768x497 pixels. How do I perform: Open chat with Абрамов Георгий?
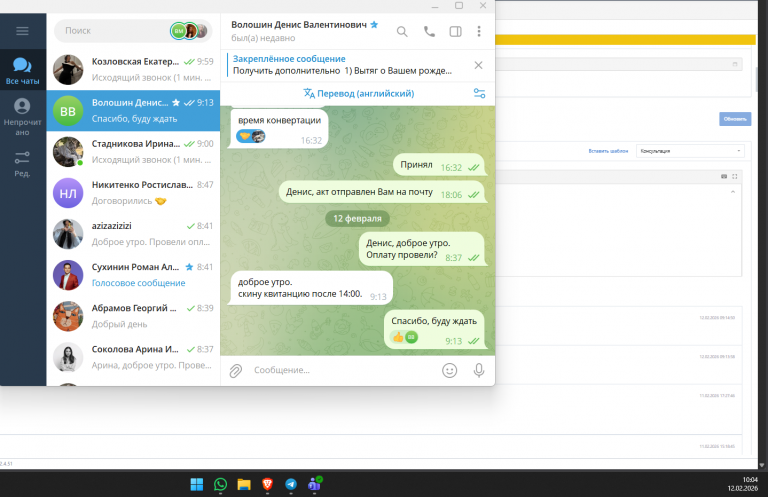point(133,316)
